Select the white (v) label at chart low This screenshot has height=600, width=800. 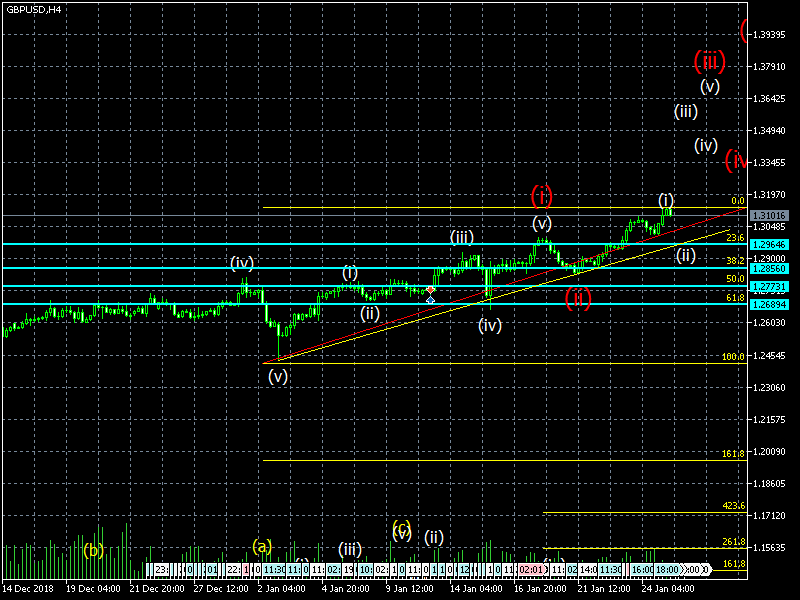coord(278,377)
